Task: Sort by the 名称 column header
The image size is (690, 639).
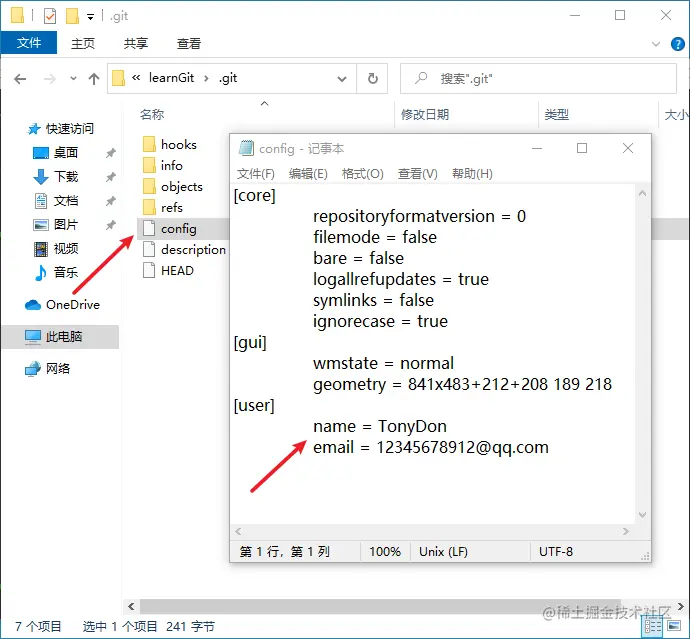Action: point(152,114)
